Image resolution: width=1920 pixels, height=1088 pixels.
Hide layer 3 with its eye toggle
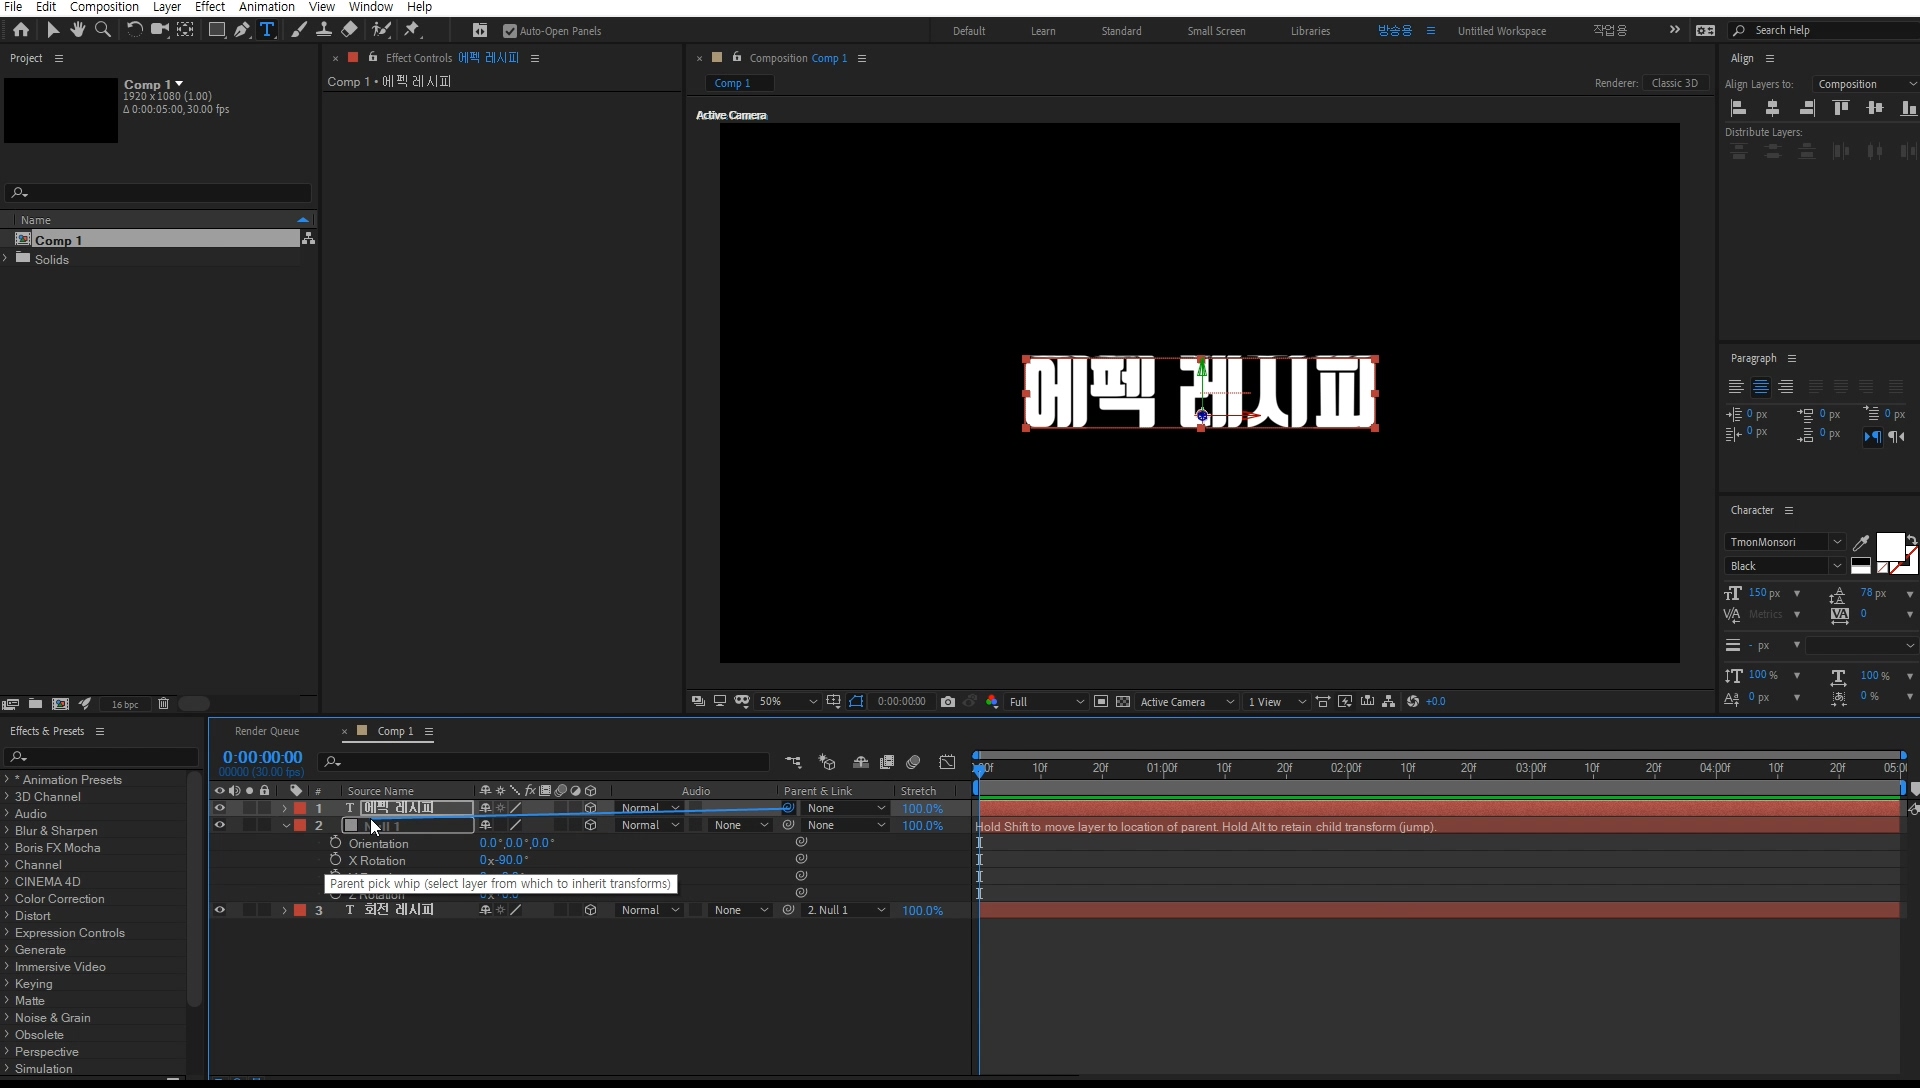coord(219,910)
